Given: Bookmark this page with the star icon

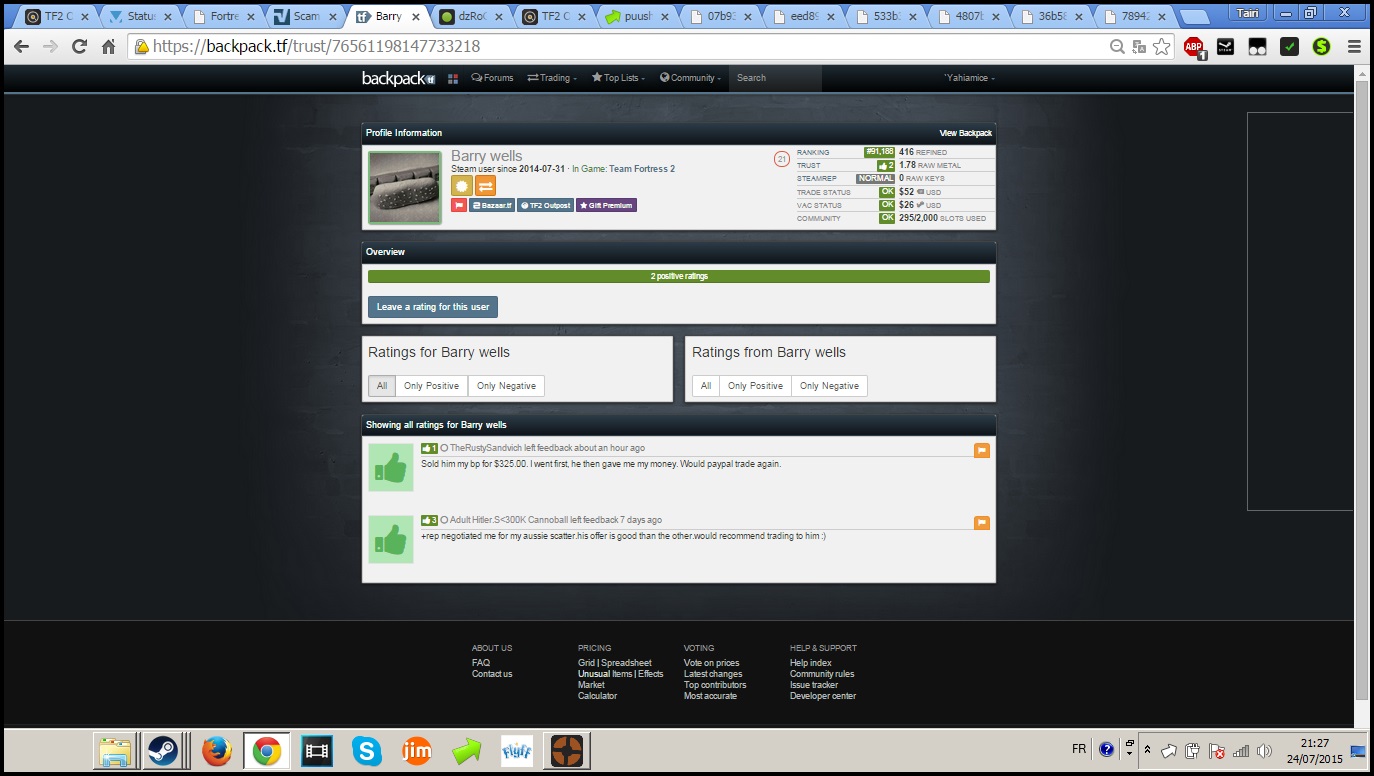Looking at the screenshot, I should point(1161,46).
